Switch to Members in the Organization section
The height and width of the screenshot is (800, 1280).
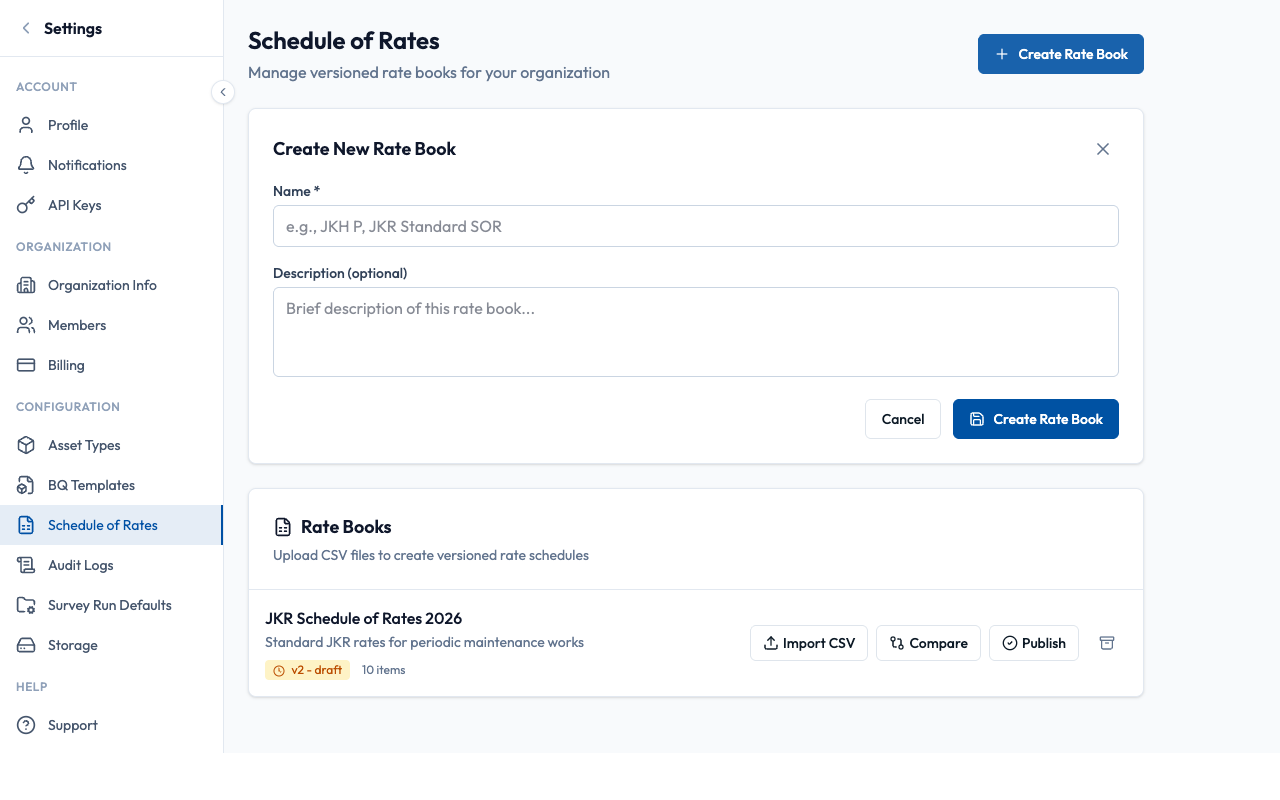tap(77, 325)
